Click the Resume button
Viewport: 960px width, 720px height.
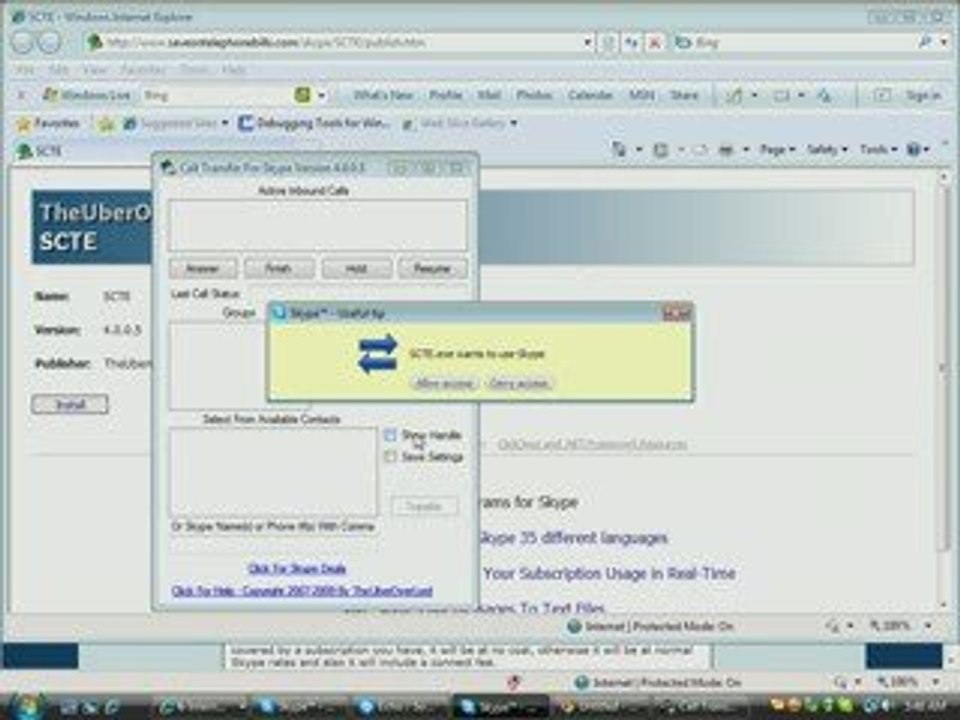(x=432, y=268)
